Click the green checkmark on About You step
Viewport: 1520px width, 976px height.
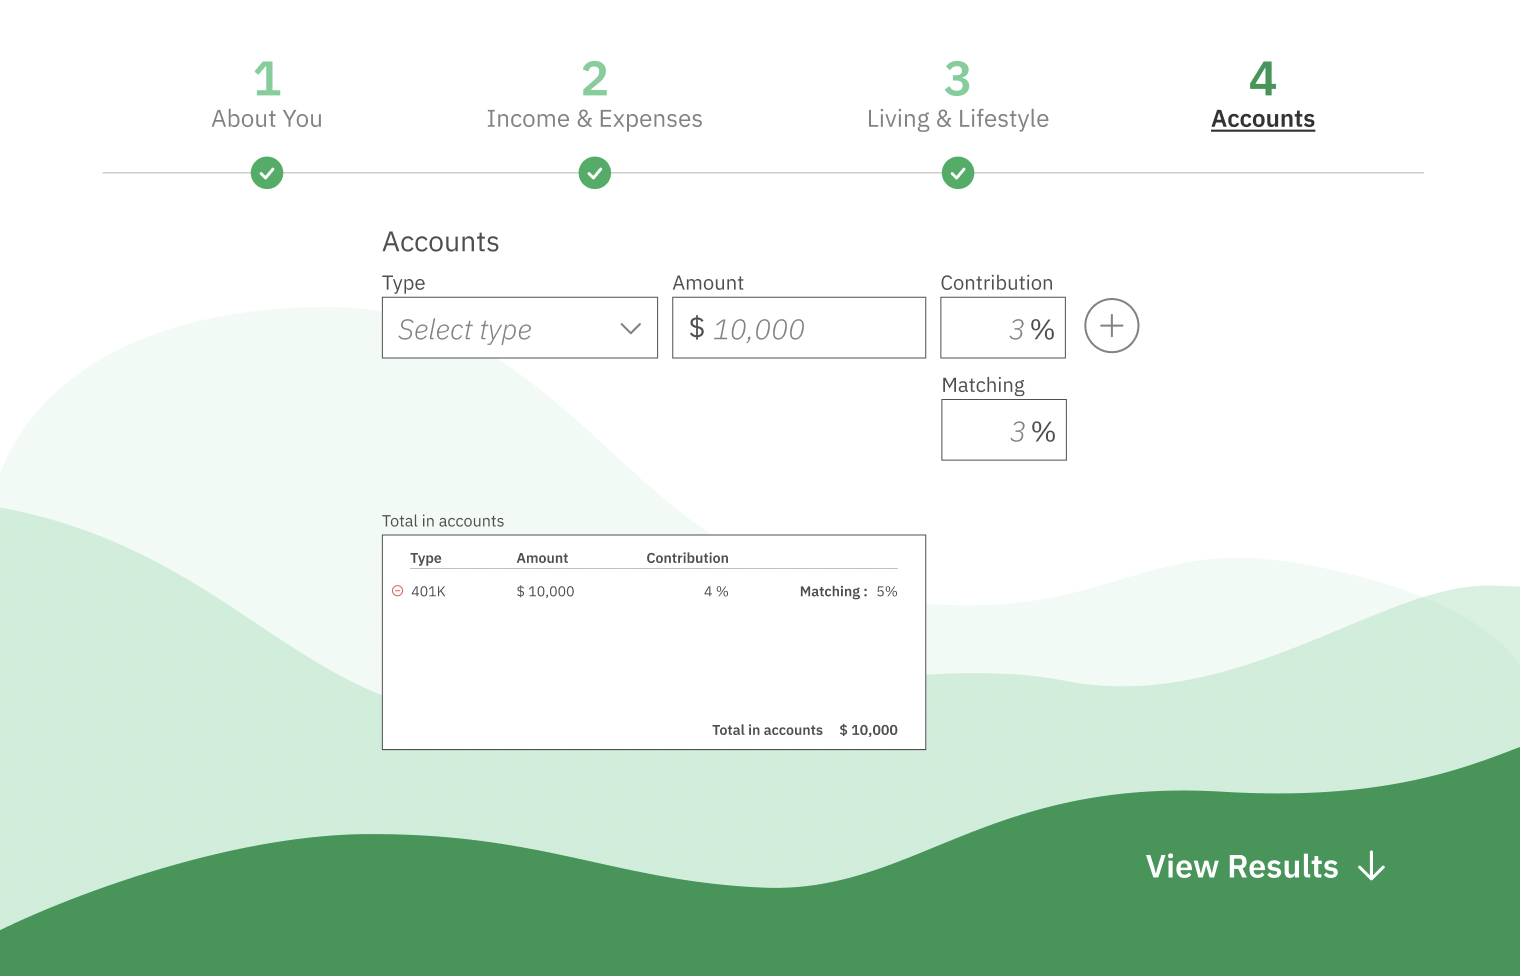click(x=266, y=173)
